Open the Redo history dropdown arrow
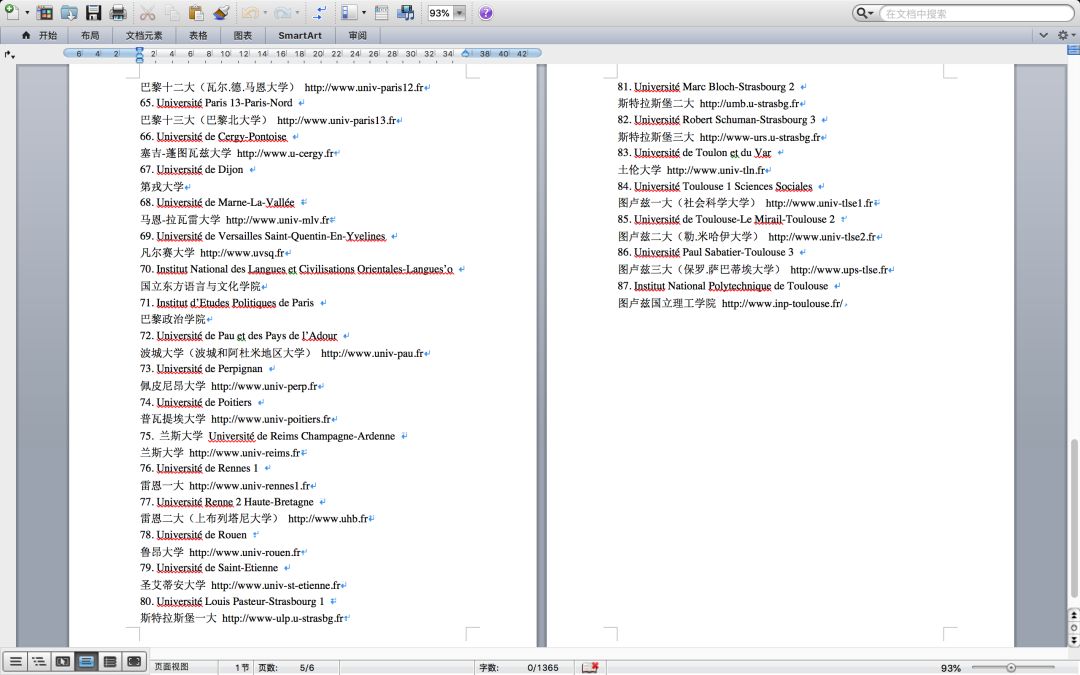The width and height of the screenshot is (1080, 675). (298, 12)
